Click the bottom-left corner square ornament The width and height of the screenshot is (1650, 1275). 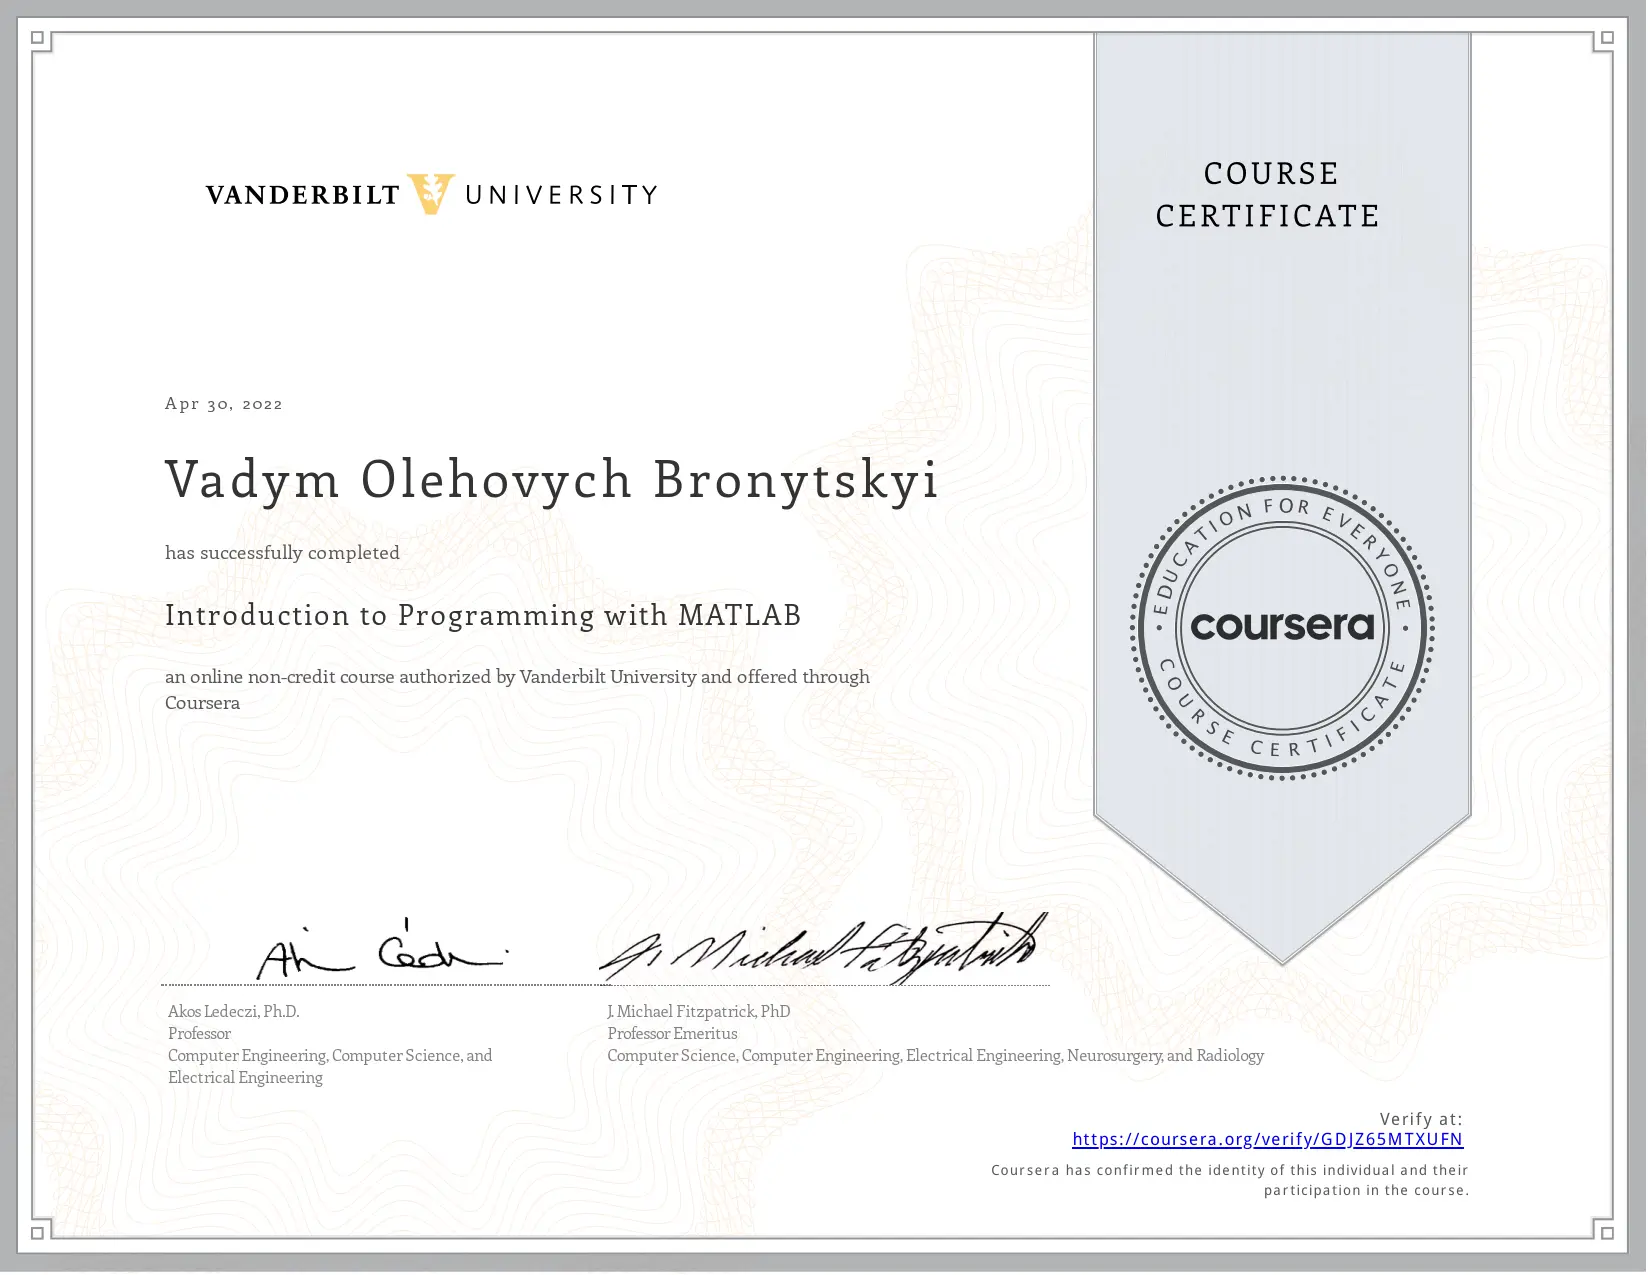[38, 1231]
